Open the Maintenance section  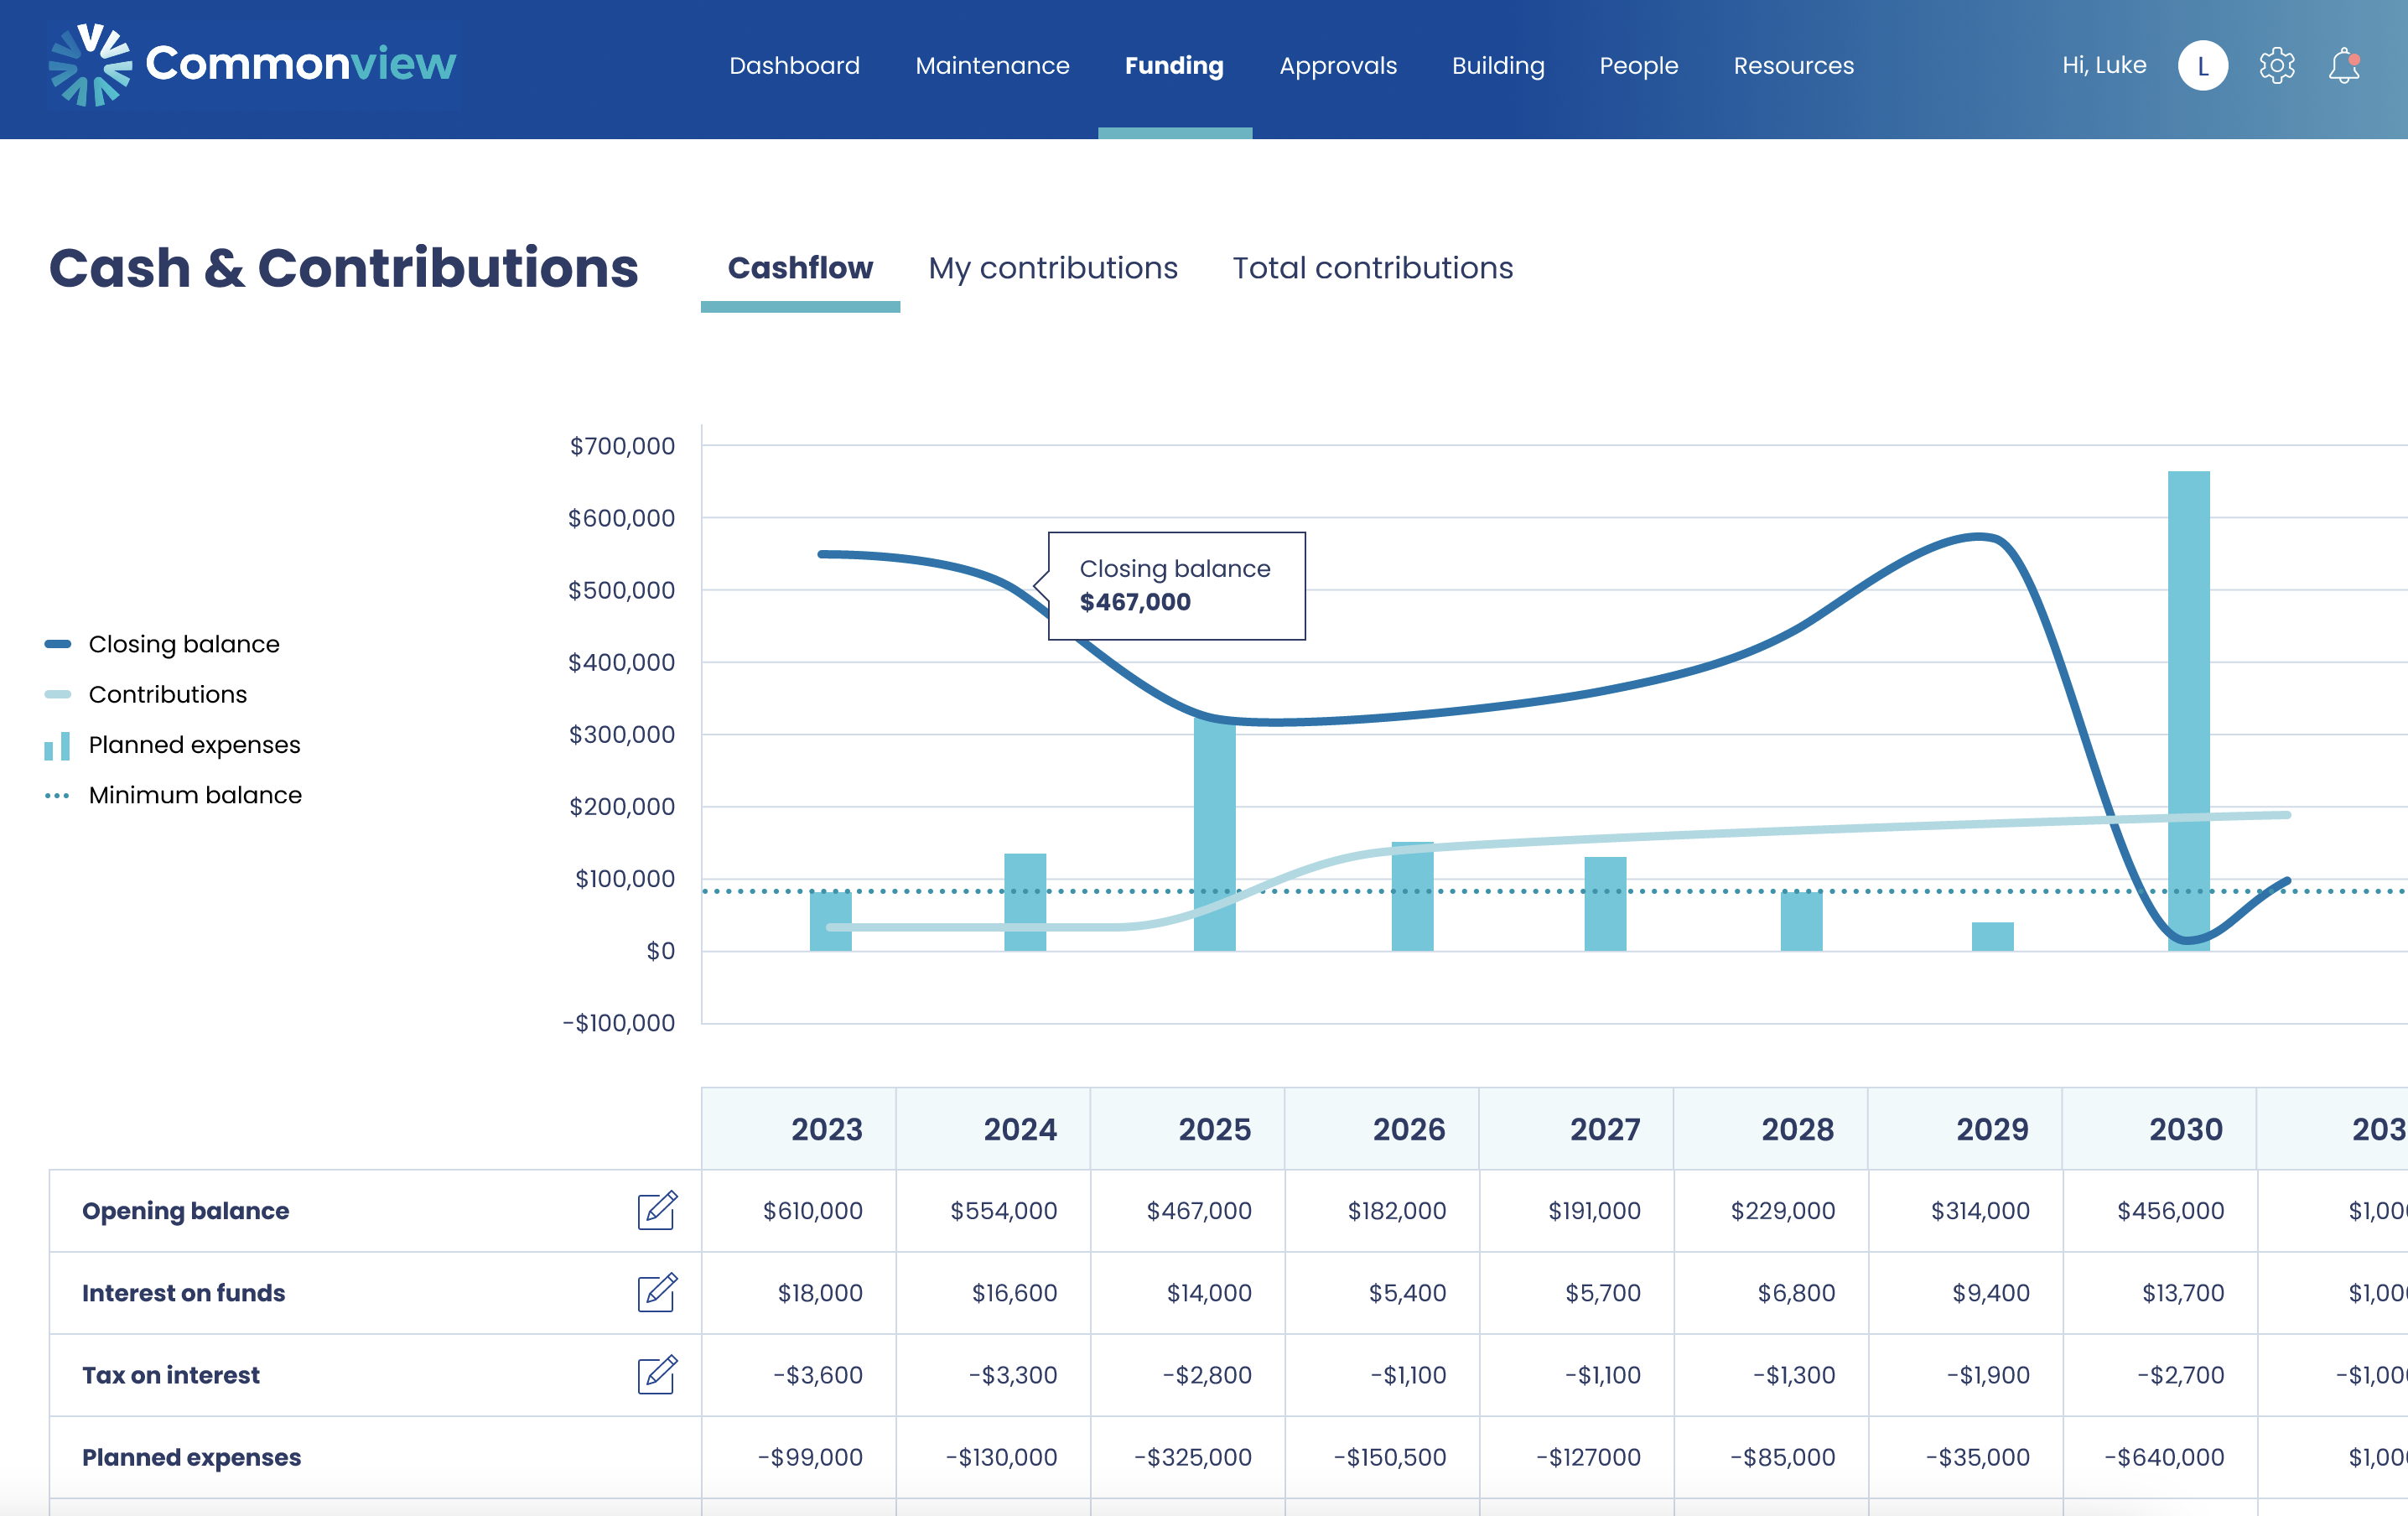992,66
